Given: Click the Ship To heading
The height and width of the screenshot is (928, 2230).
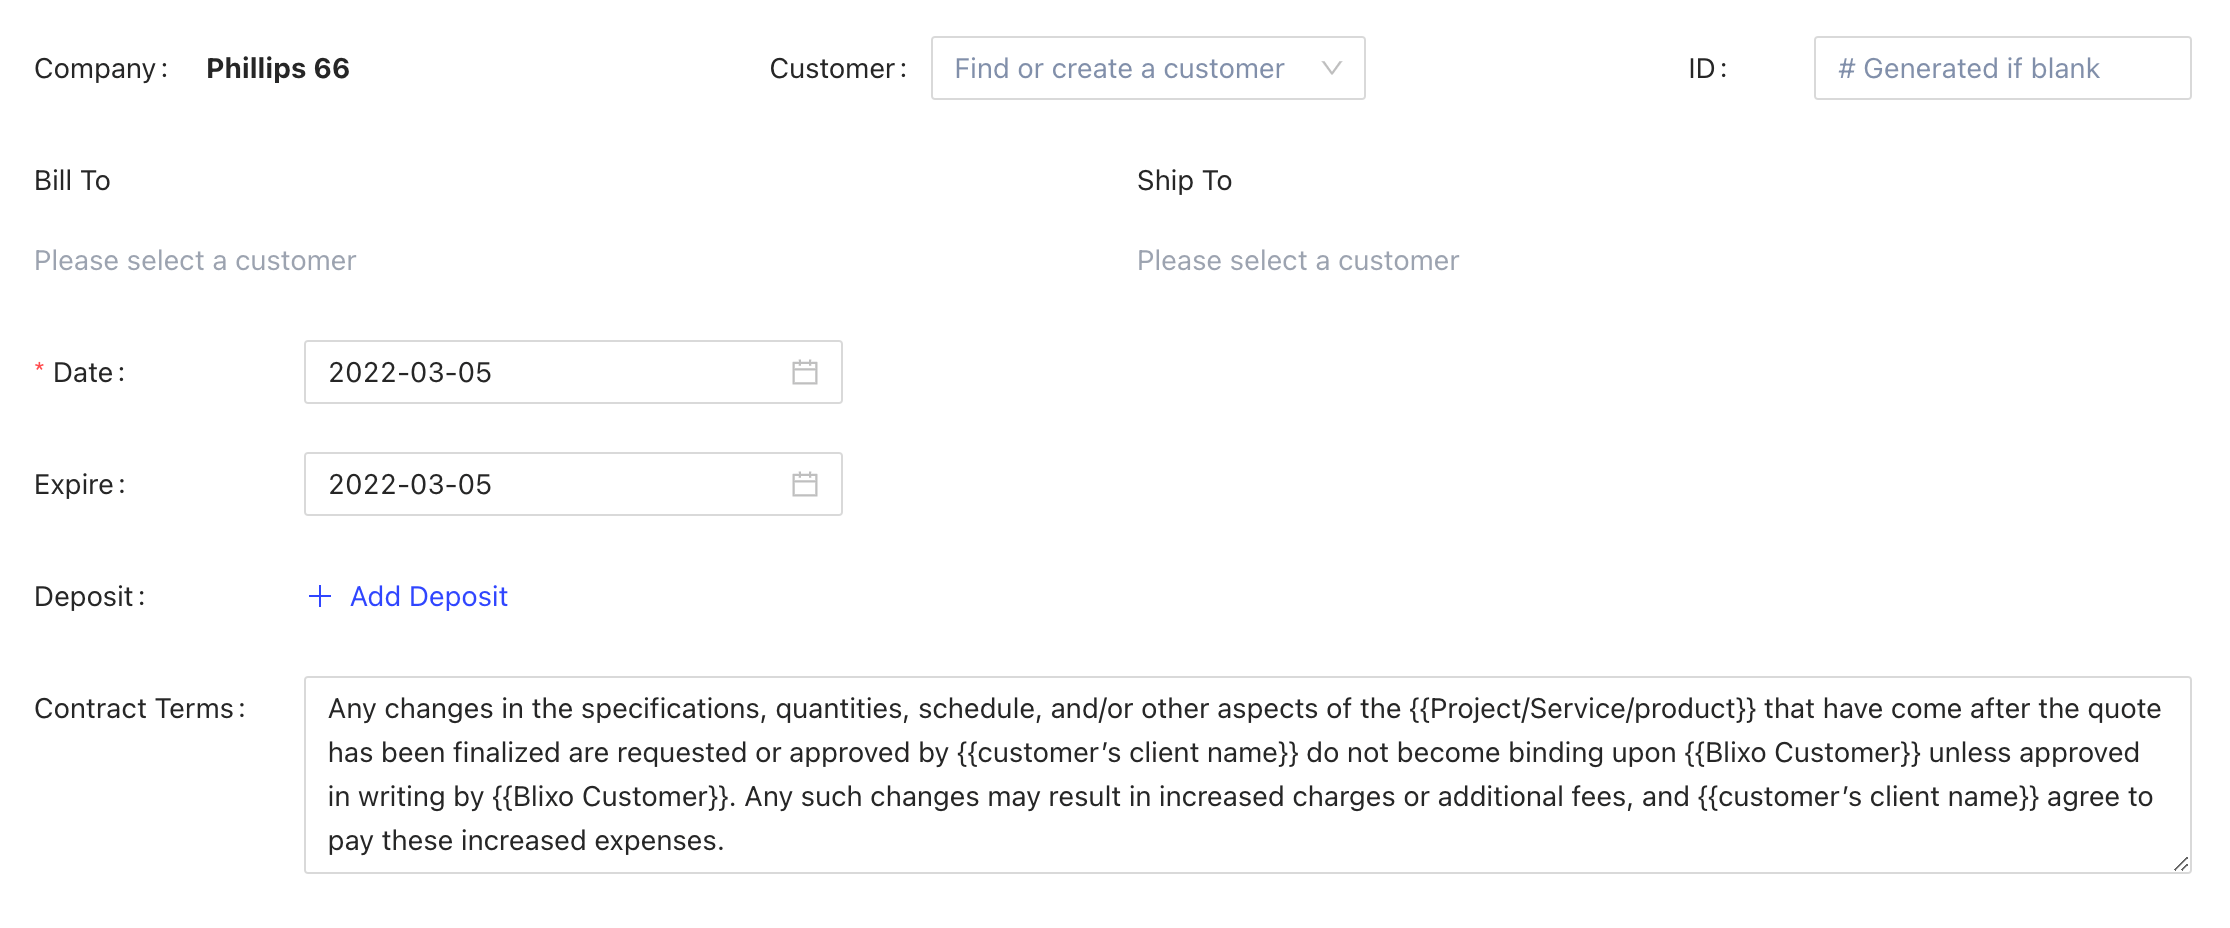Looking at the screenshot, I should [1184, 181].
